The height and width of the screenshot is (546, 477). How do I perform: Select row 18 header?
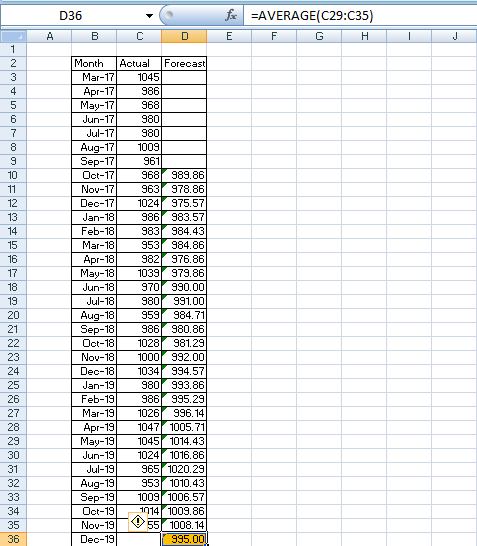(13, 287)
